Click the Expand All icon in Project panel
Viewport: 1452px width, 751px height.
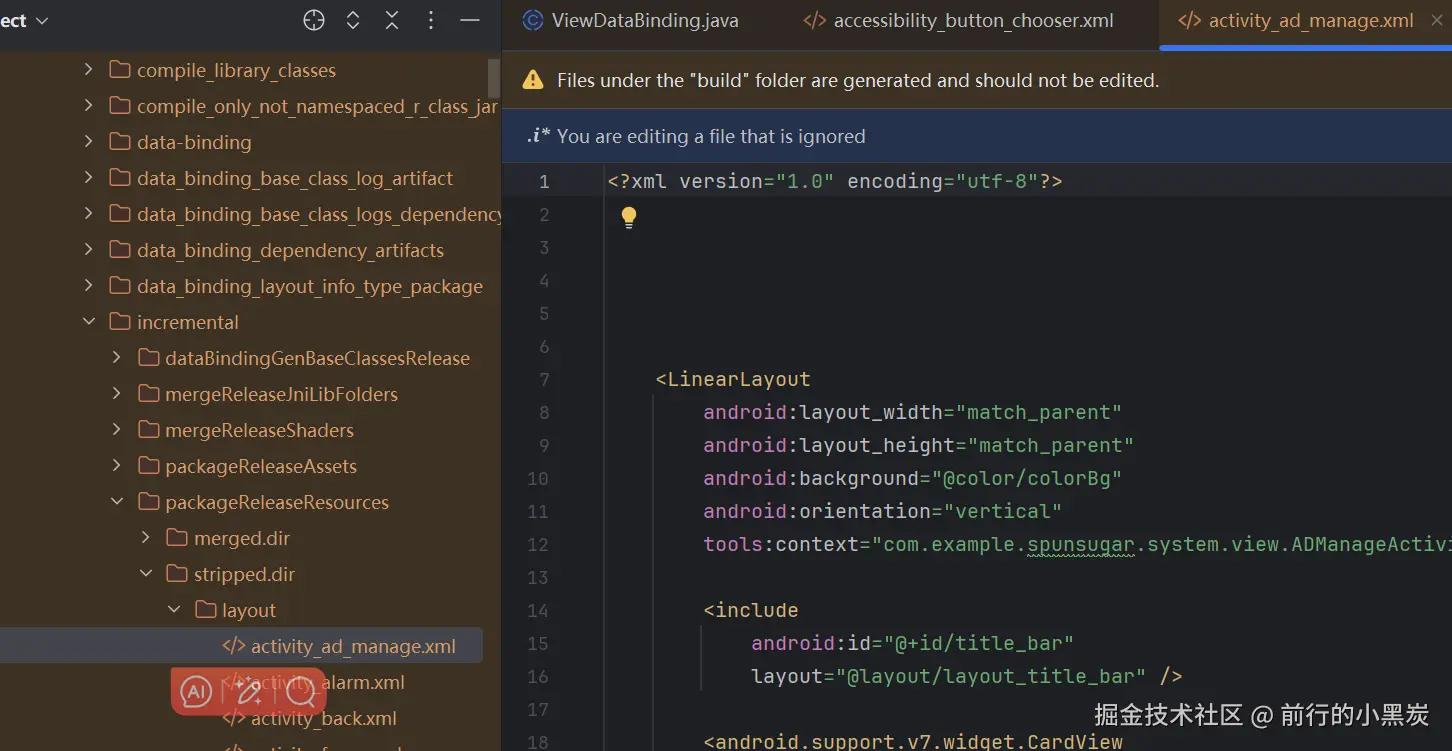[353, 20]
